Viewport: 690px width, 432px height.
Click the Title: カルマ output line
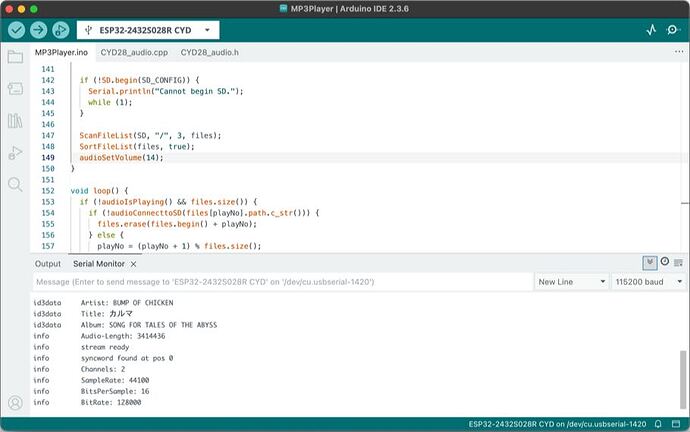106,314
